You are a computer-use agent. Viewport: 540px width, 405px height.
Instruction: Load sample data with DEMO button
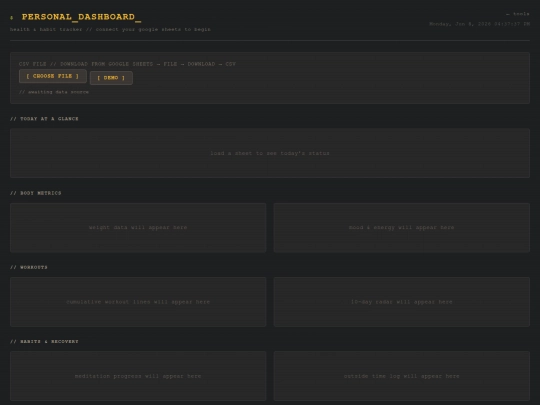111,78
